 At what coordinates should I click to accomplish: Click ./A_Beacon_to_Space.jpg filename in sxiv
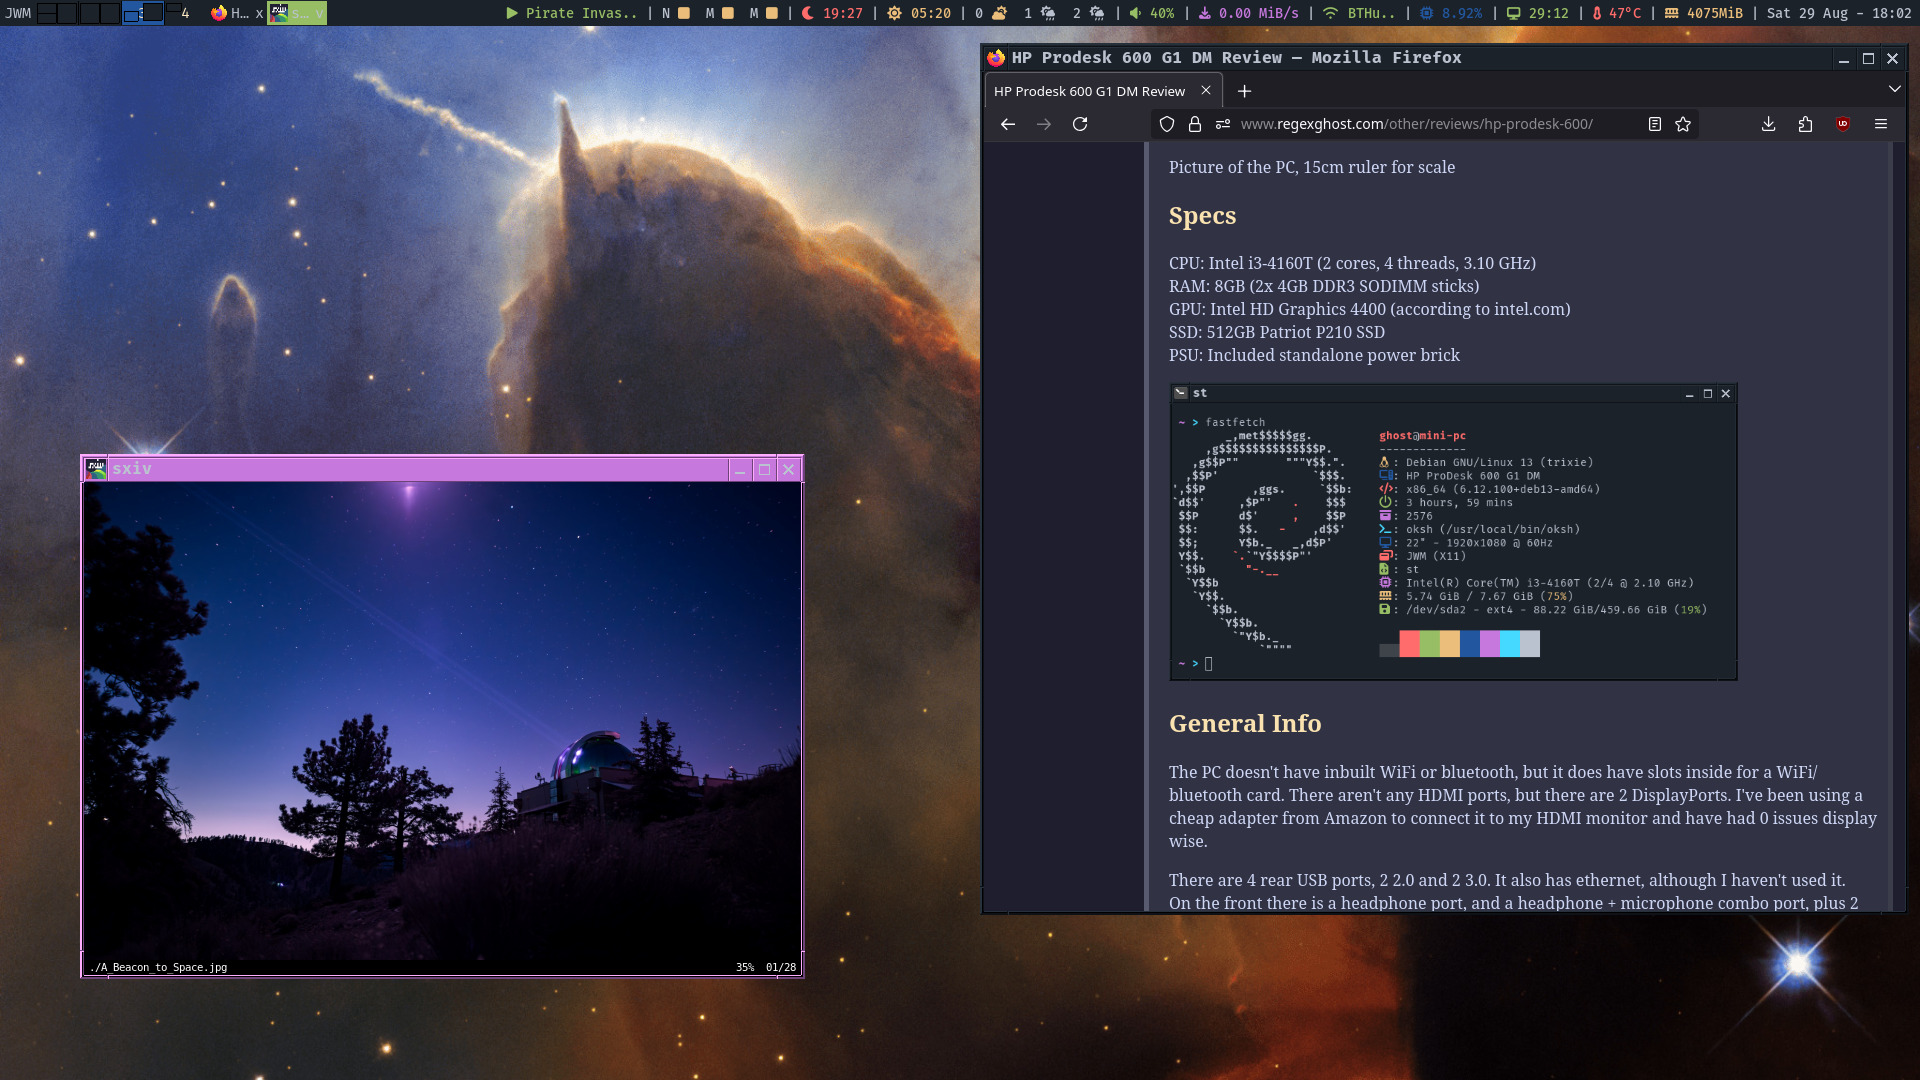click(159, 967)
